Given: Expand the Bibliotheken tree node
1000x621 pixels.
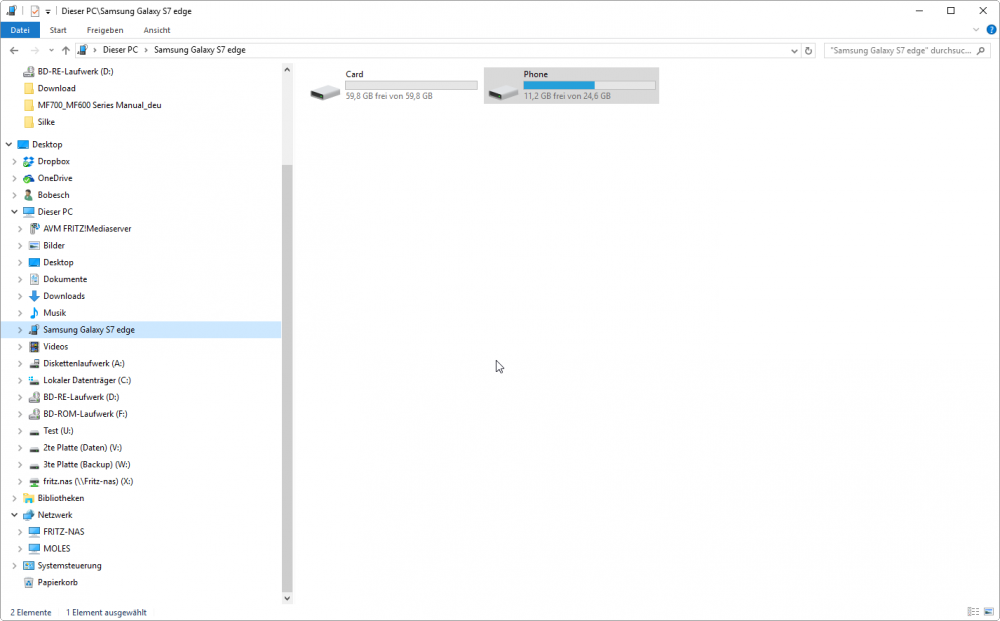Looking at the screenshot, I should click(x=14, y=498).
